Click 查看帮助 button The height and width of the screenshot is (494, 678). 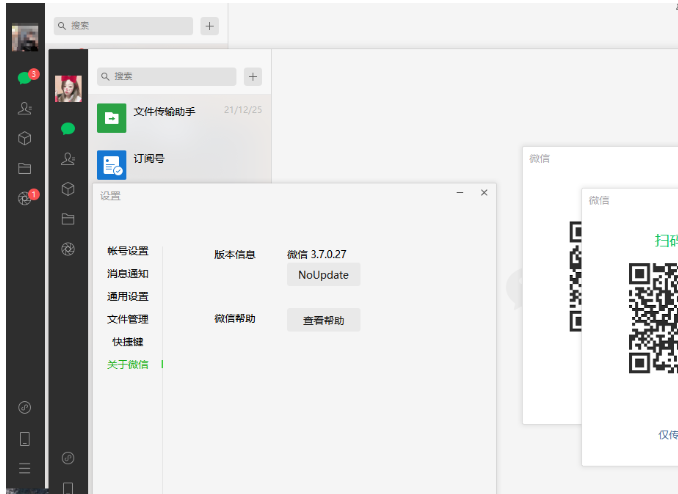(x=323, y=320)
